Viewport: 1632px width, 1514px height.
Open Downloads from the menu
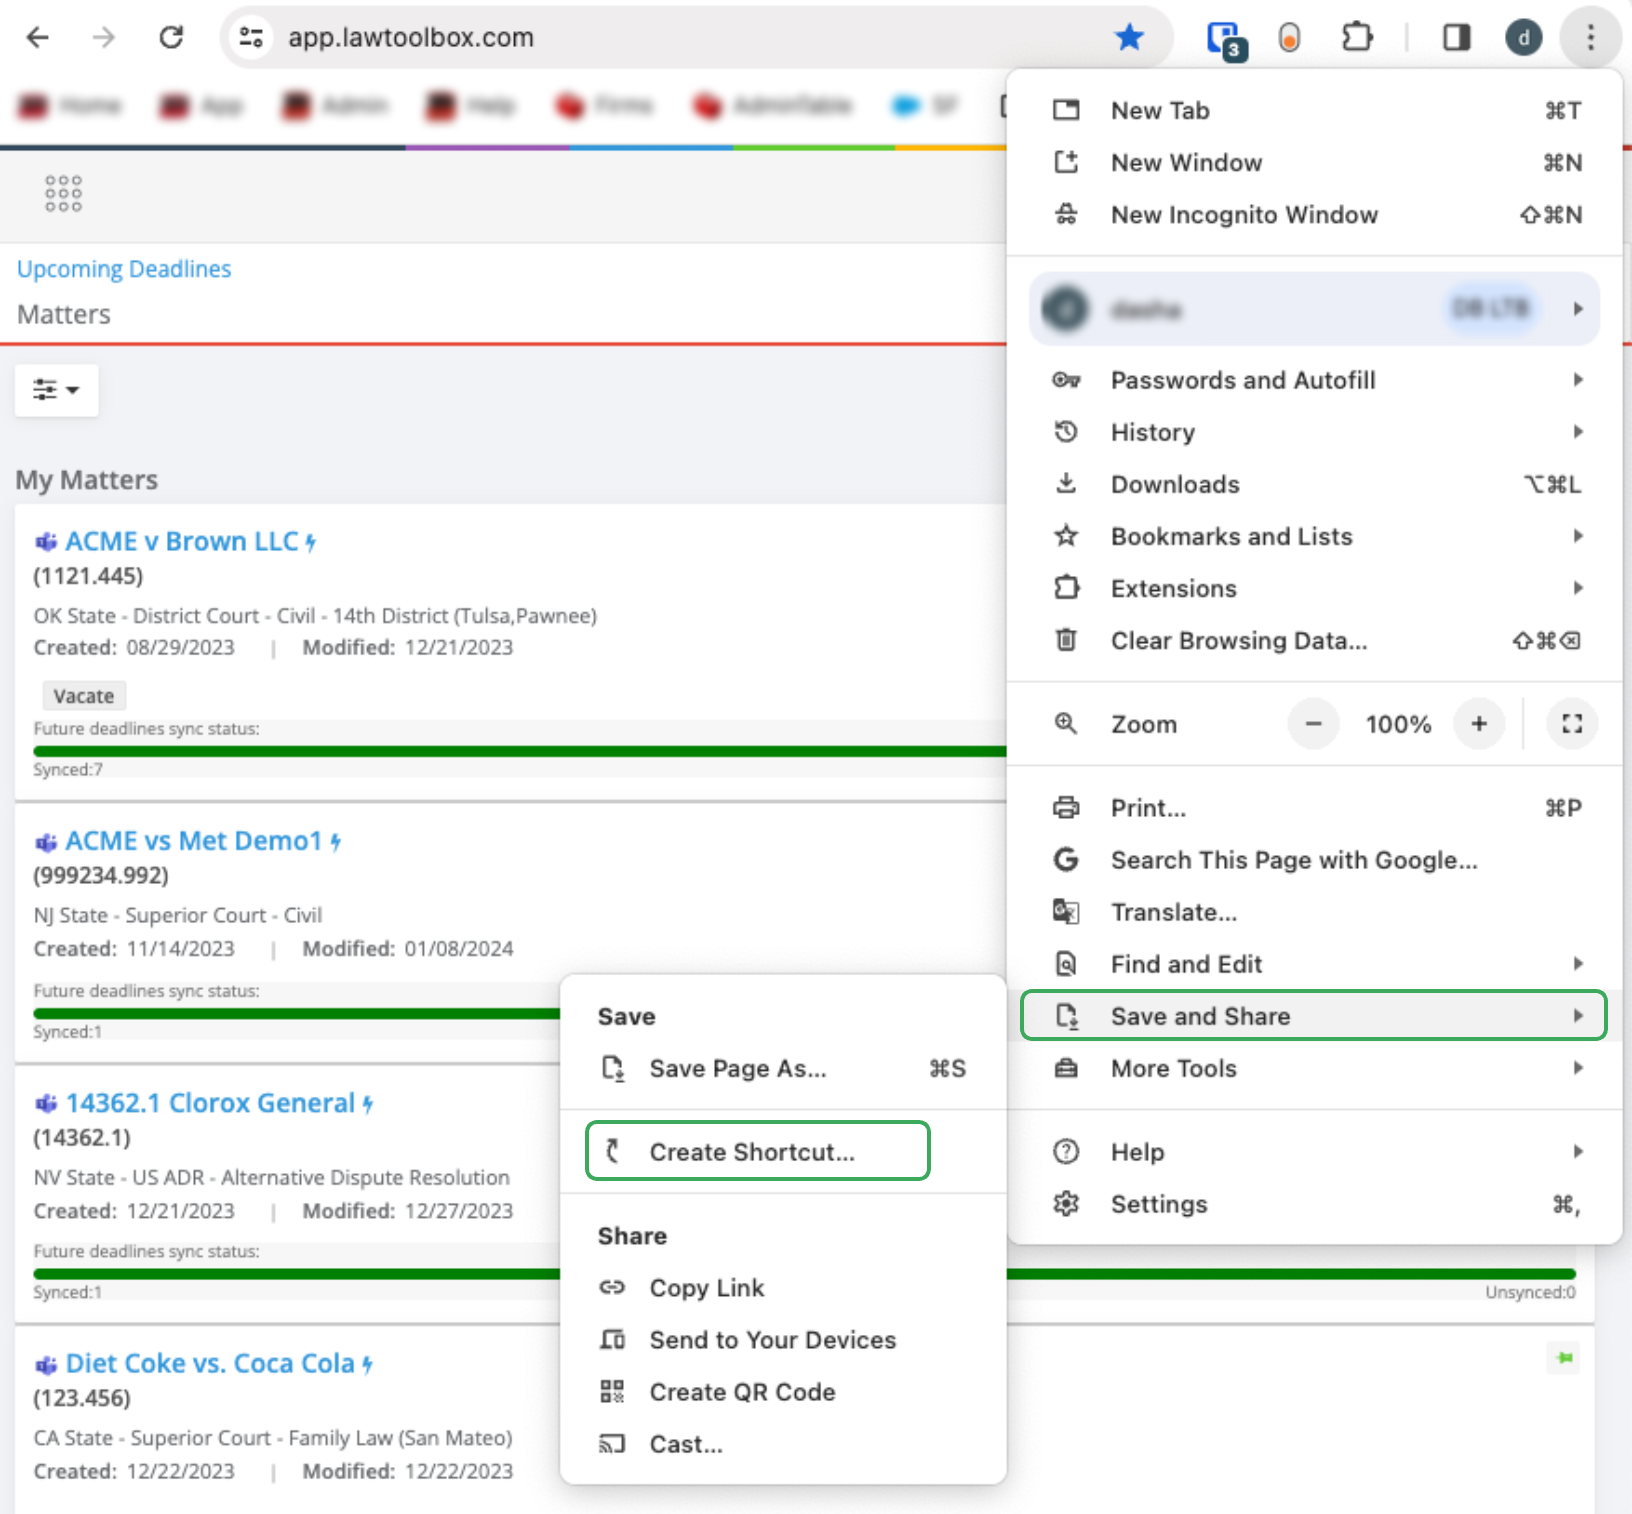coord(1314,484)
